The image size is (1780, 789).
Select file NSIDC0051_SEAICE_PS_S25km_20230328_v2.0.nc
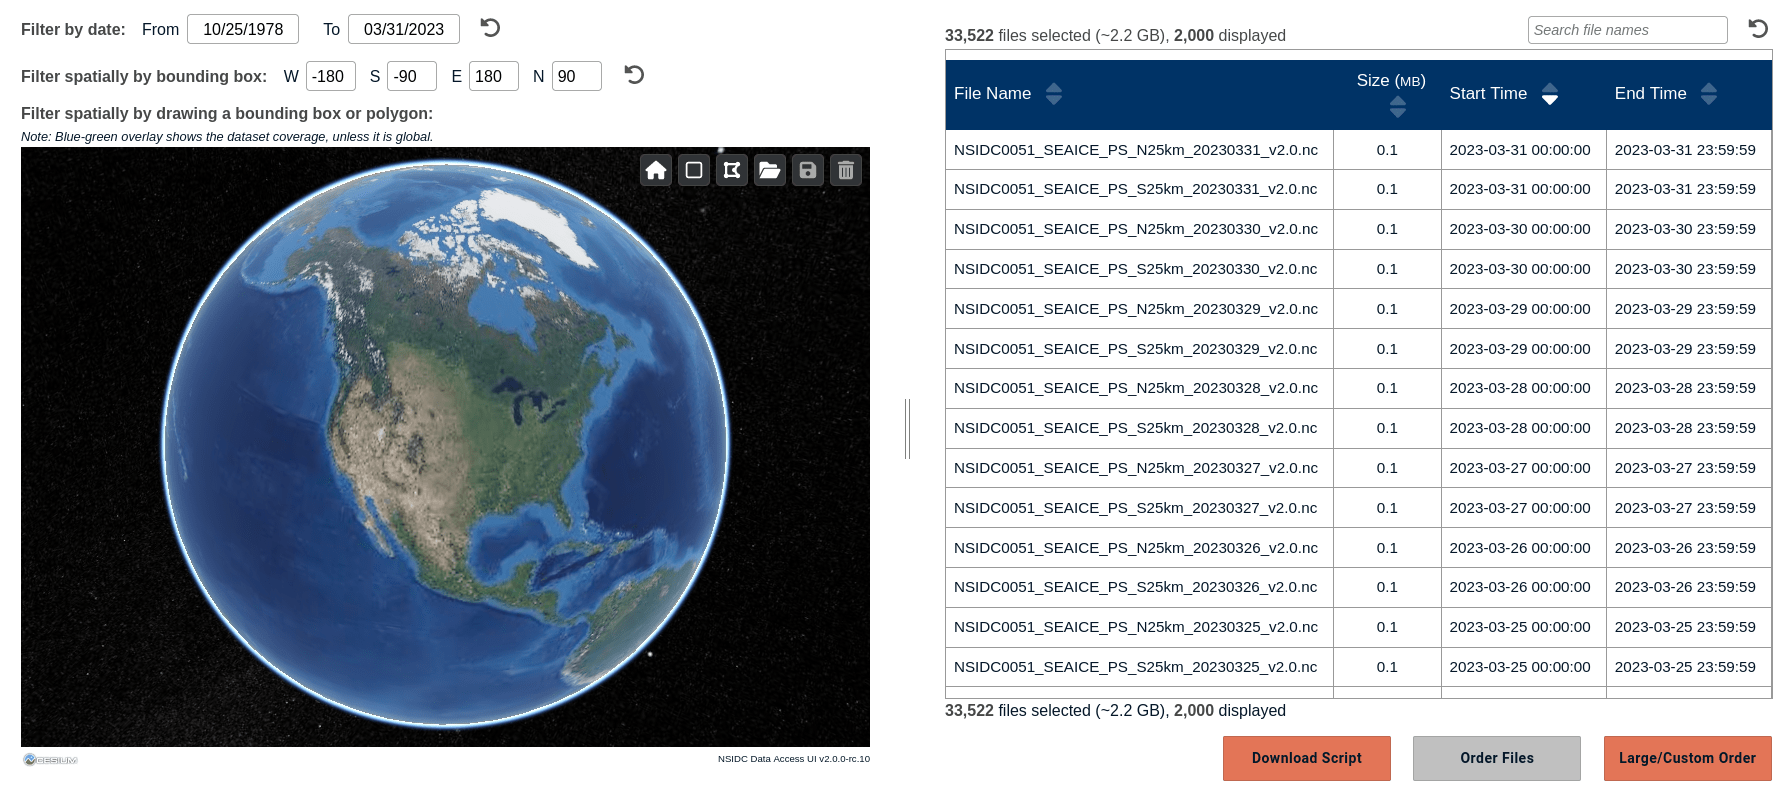(x=1136, y=428)
